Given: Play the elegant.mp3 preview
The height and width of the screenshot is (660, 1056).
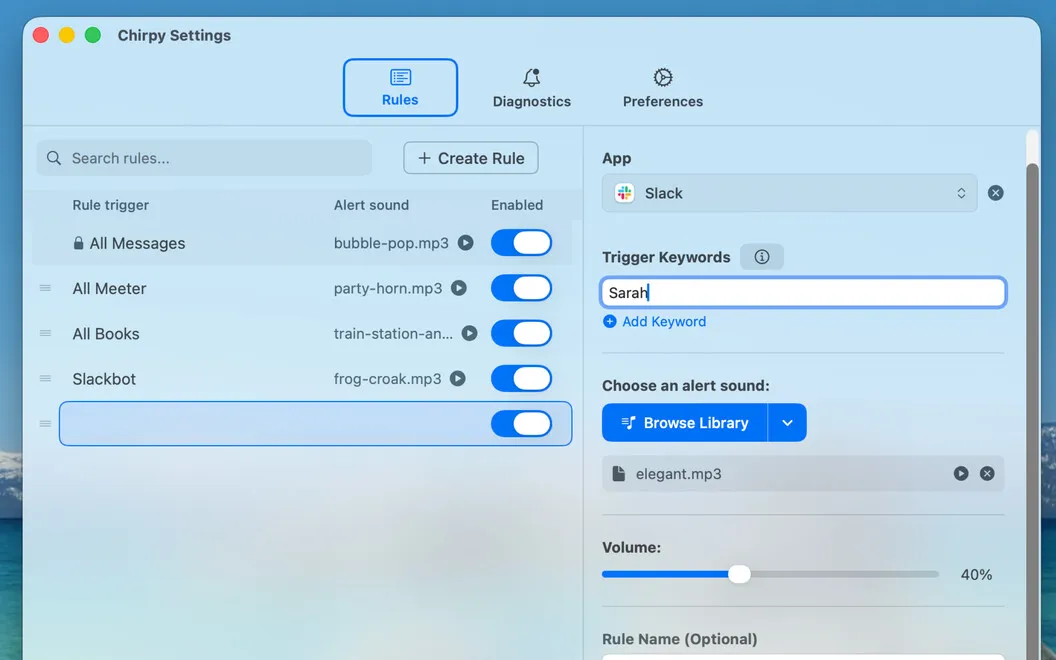Looking at the screenshot, I should (x=961, y=473).
